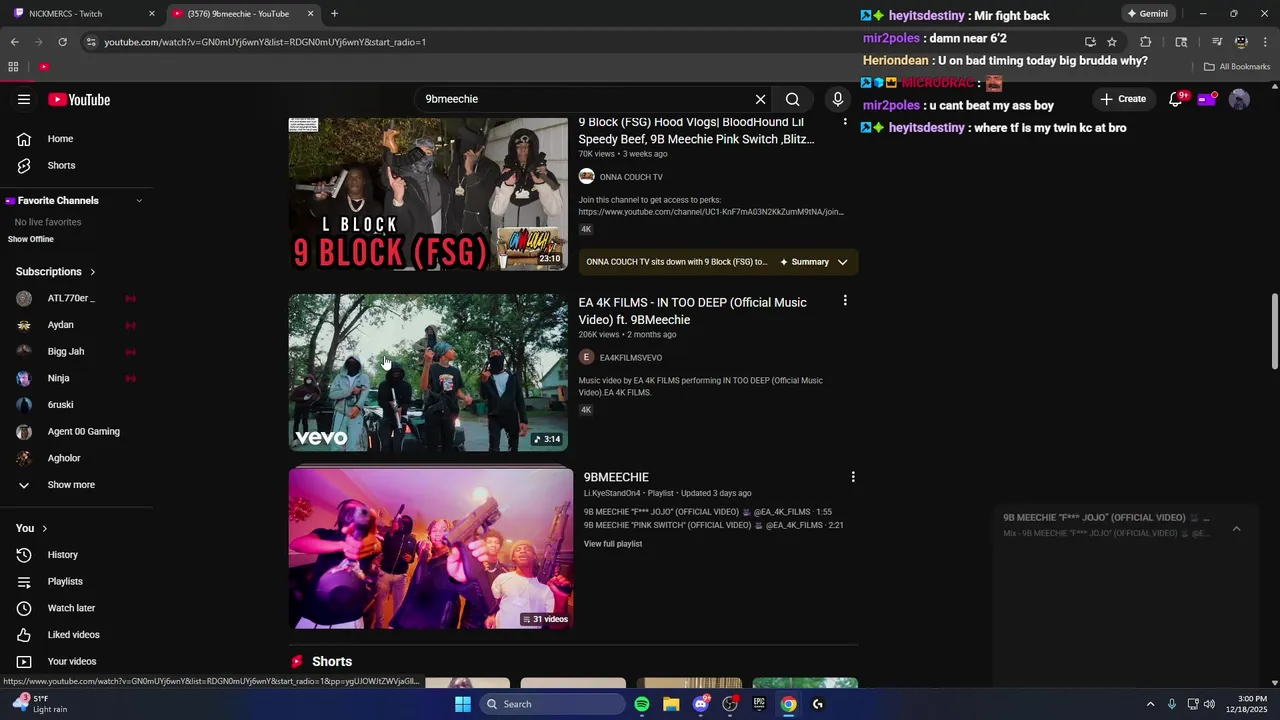
Task: Open Gemini in Chrome
Action: pos(1148,14)
